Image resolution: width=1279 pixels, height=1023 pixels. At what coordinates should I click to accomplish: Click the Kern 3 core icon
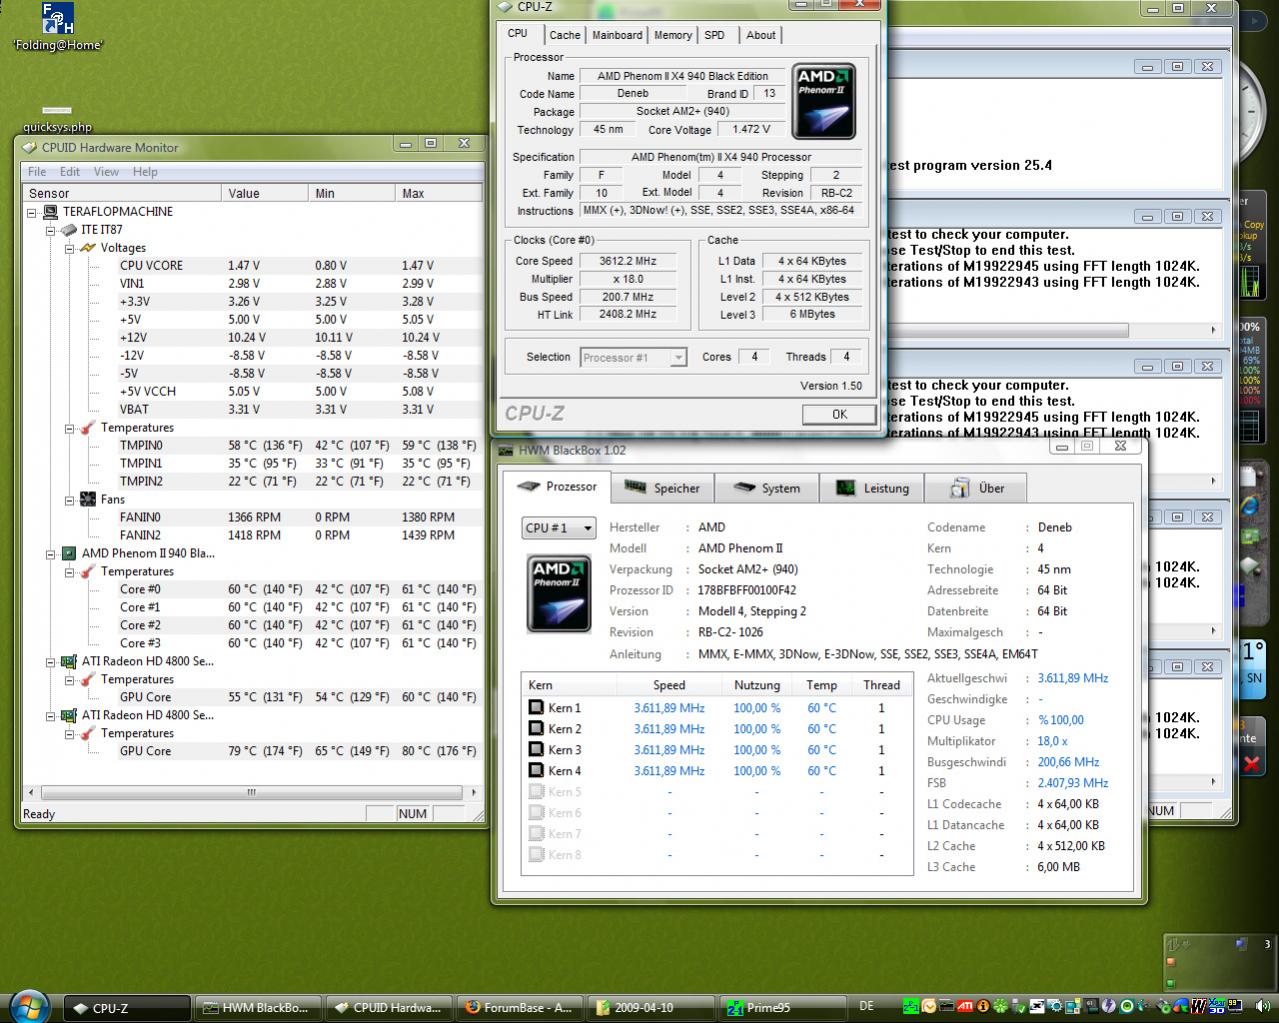click(536, 750)
